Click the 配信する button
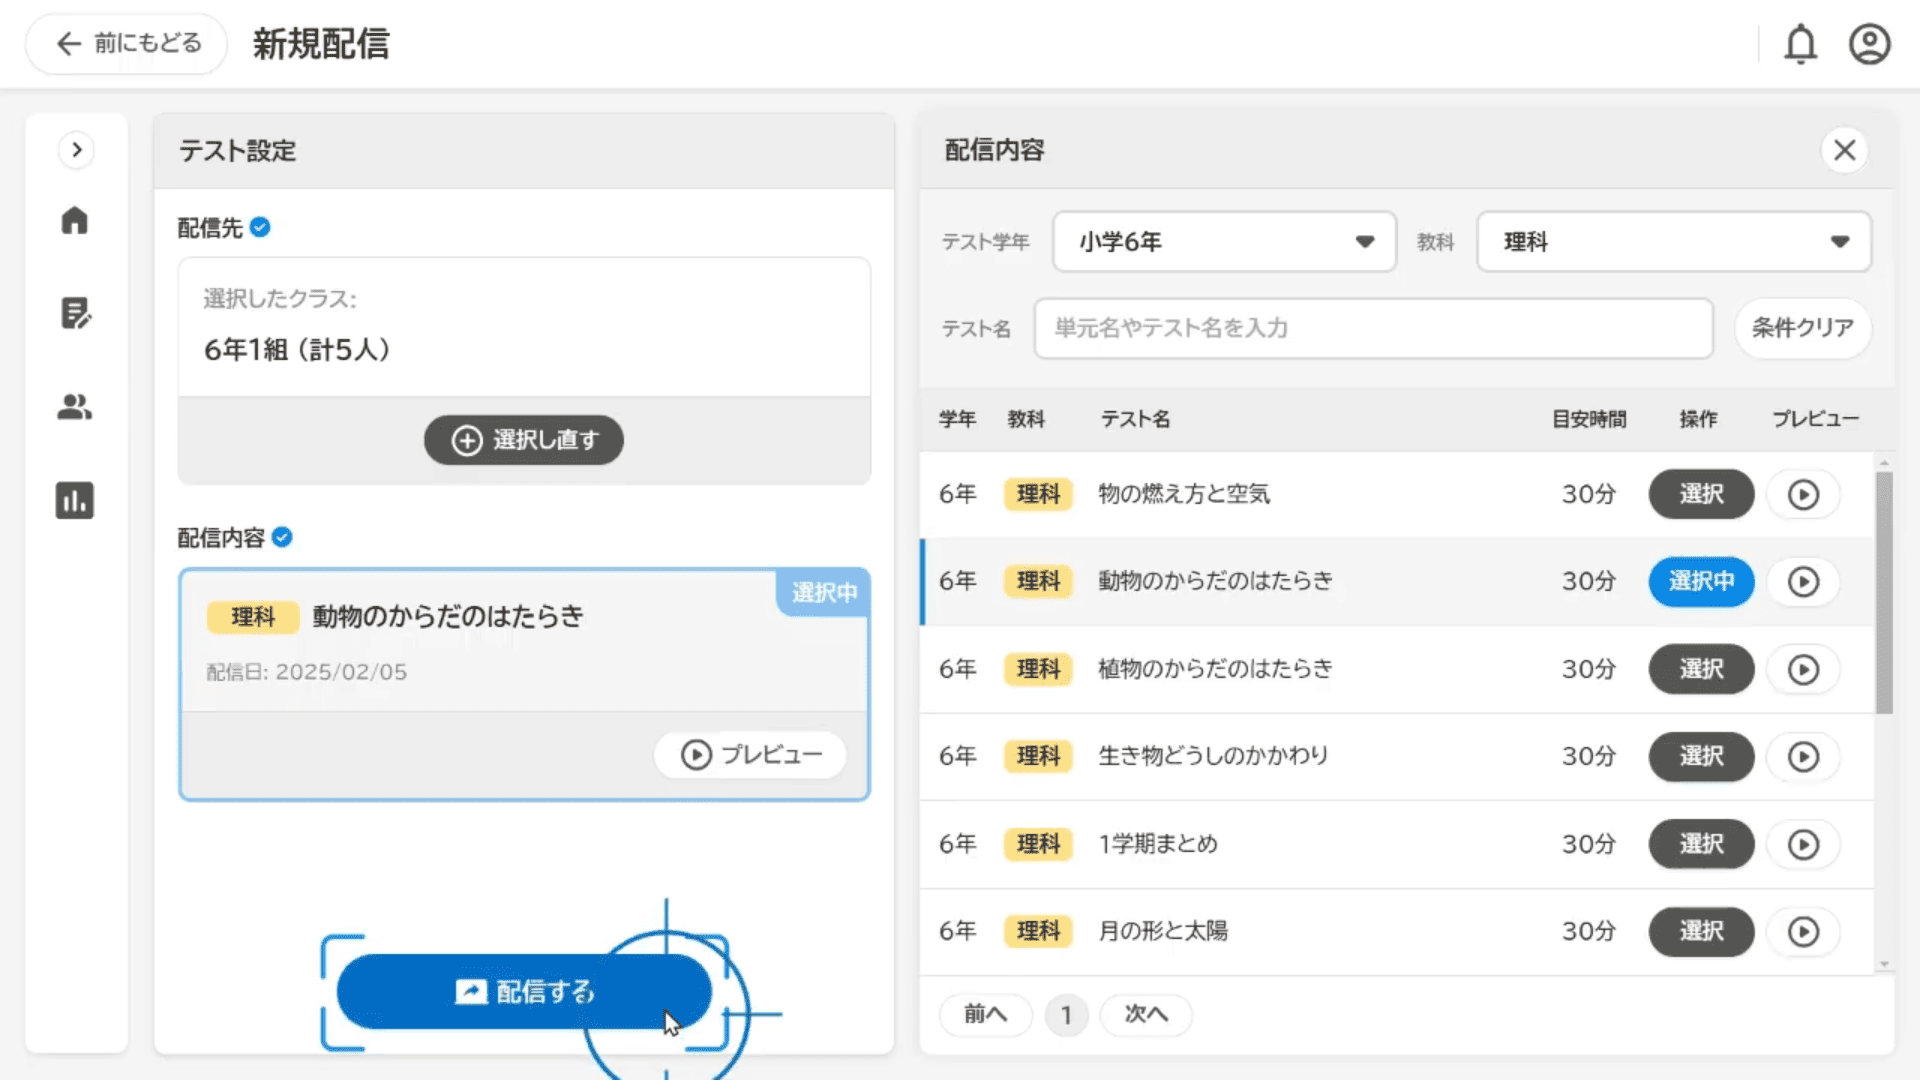The image size is (1920, 1080). pyautogui.click(x=524, y=991)
